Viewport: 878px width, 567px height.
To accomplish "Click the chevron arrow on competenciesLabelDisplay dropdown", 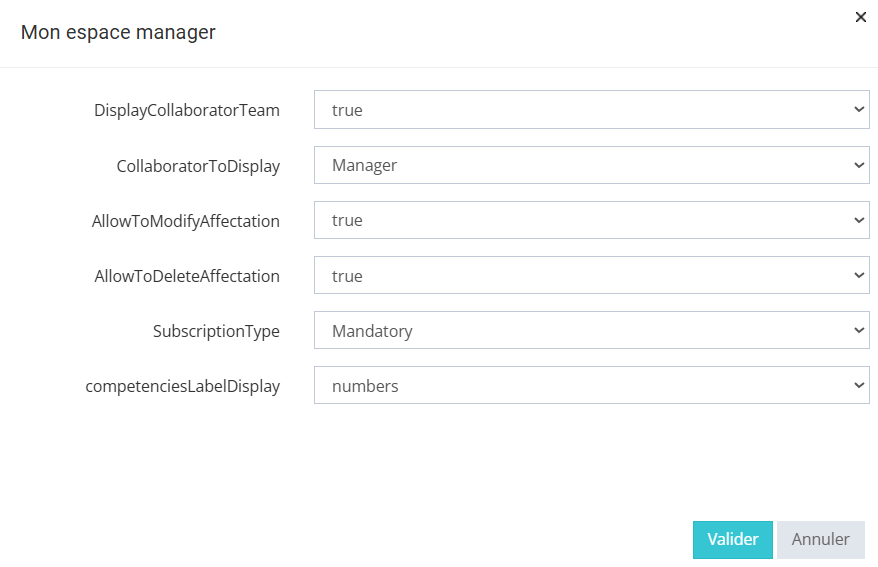I will click(x=859, y=385).
